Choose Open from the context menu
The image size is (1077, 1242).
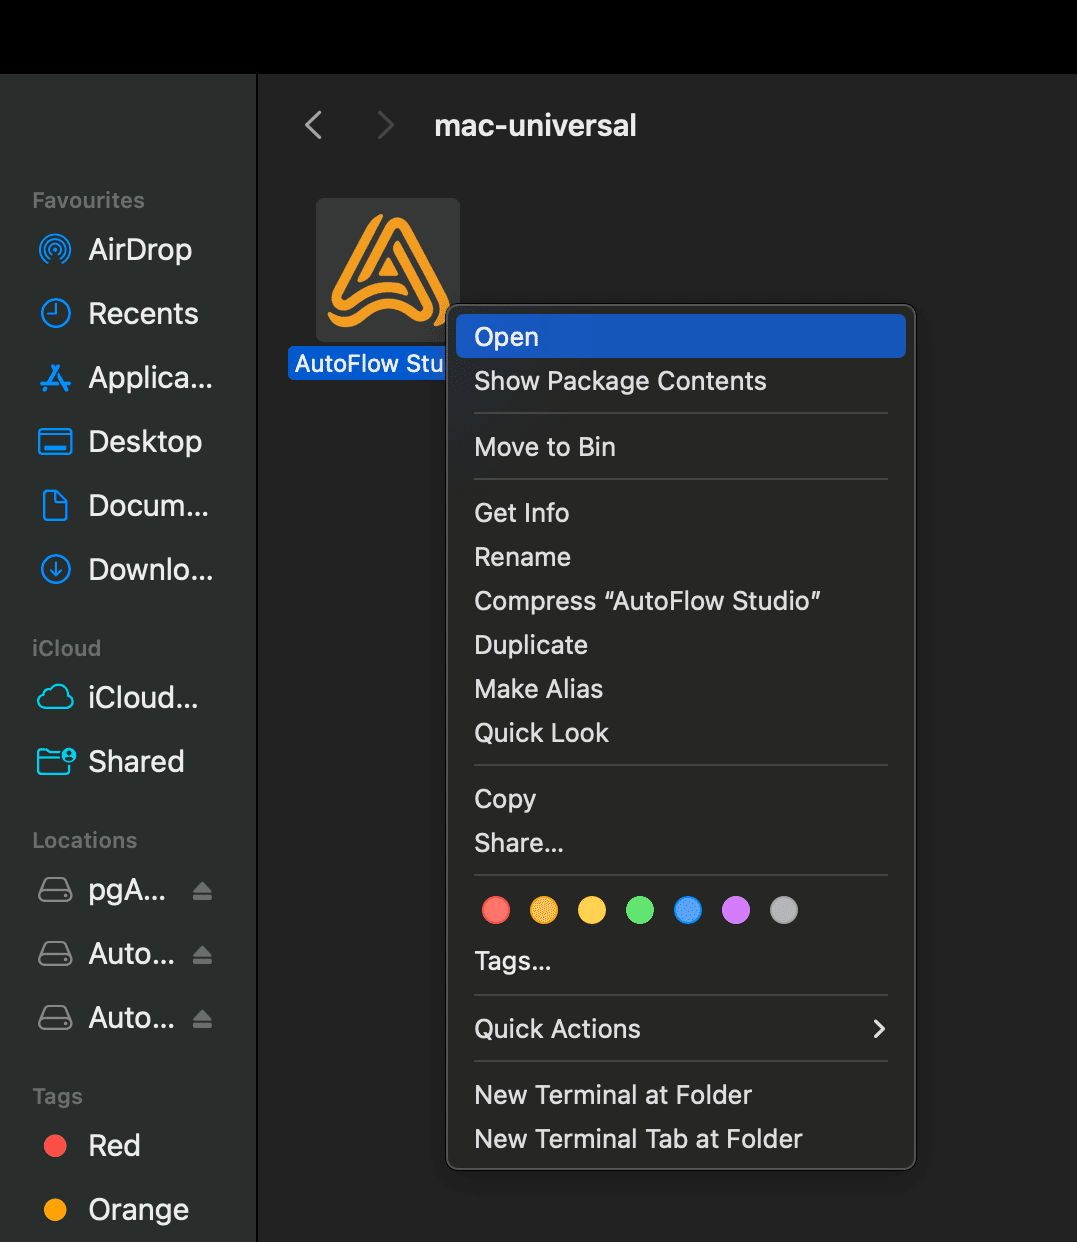(680, 337)
